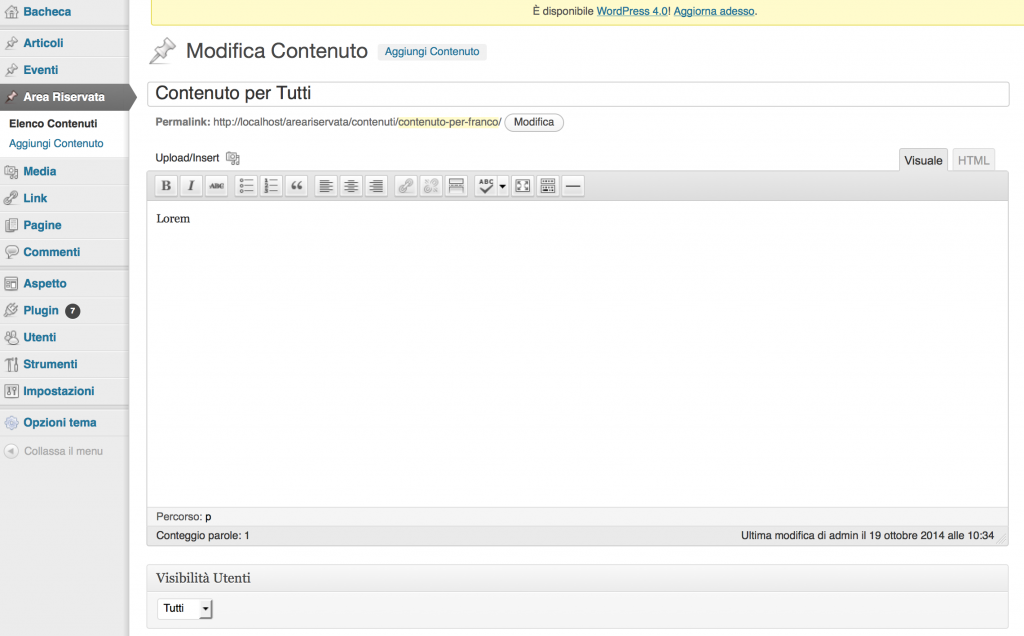Screen dimensions: 1024x636
Task: Follow the Aggiorna adesso link
Action: pyautogui.click(x=714, y=11)
